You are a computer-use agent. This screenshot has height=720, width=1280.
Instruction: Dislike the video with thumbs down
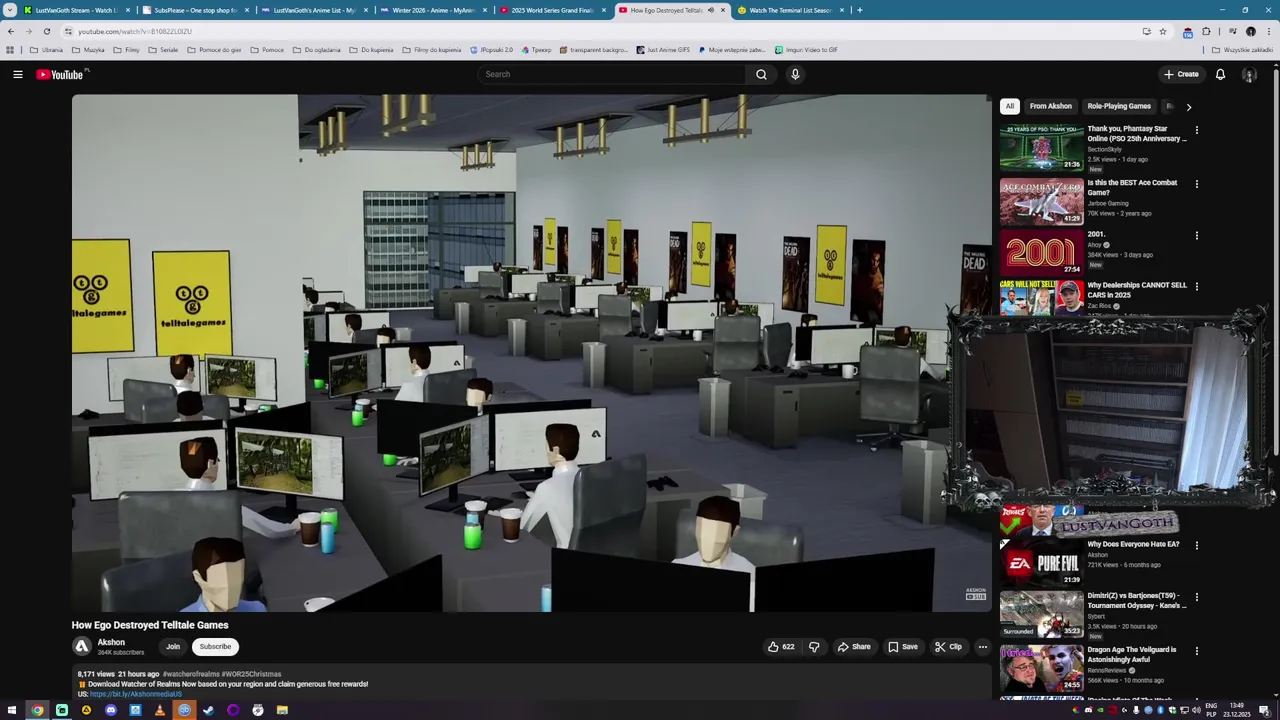click(814, 647)
